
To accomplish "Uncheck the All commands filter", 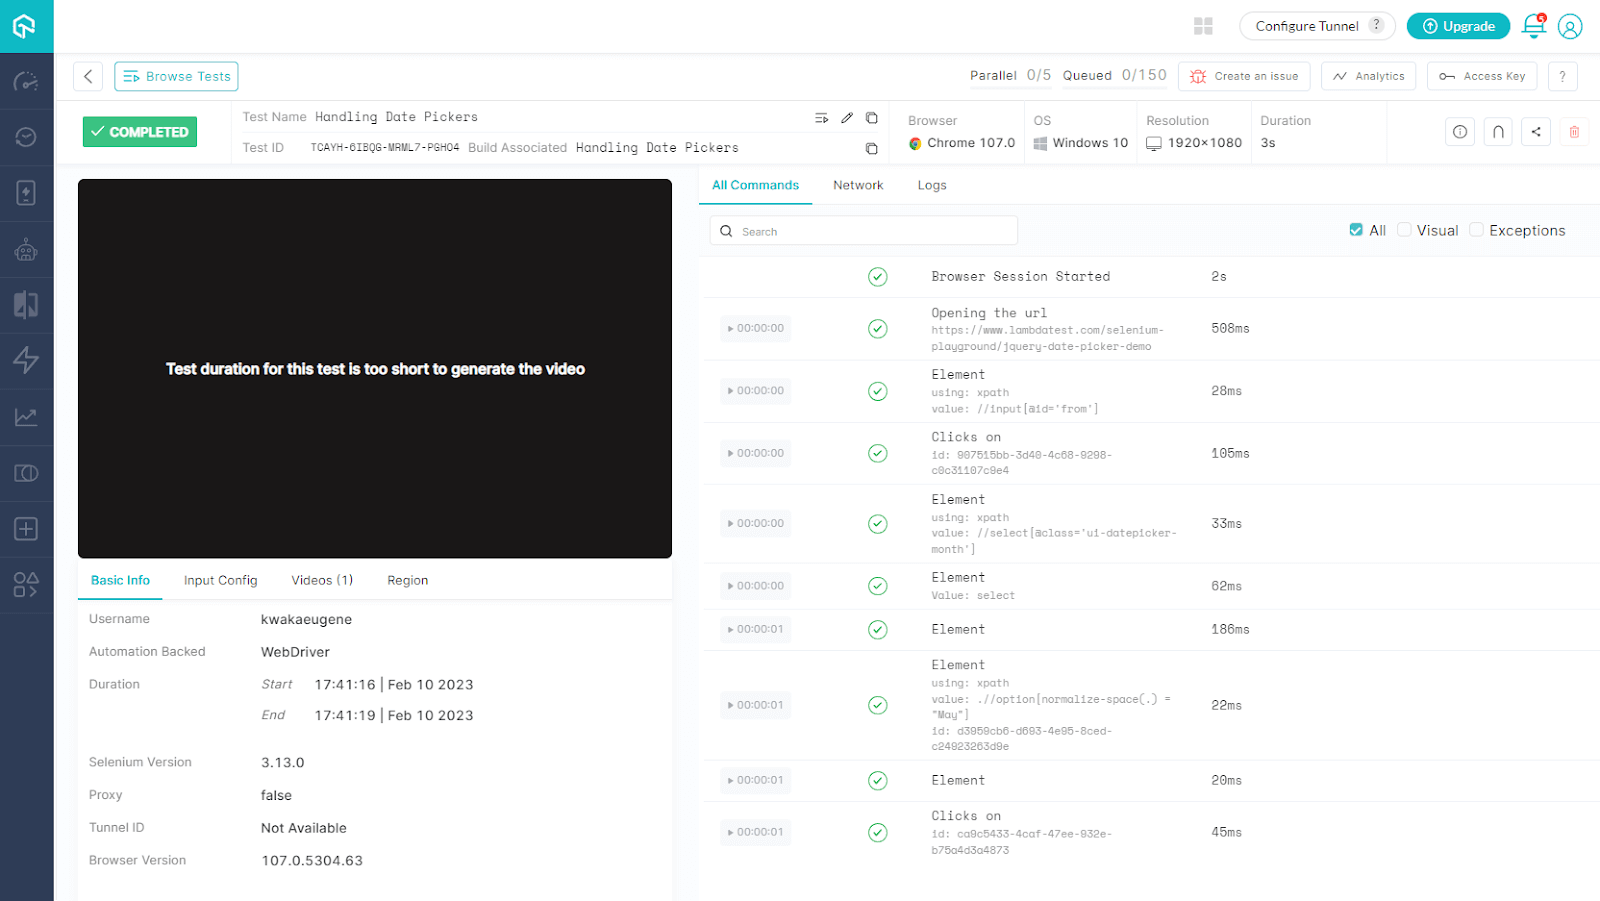I will [1356, 229].
